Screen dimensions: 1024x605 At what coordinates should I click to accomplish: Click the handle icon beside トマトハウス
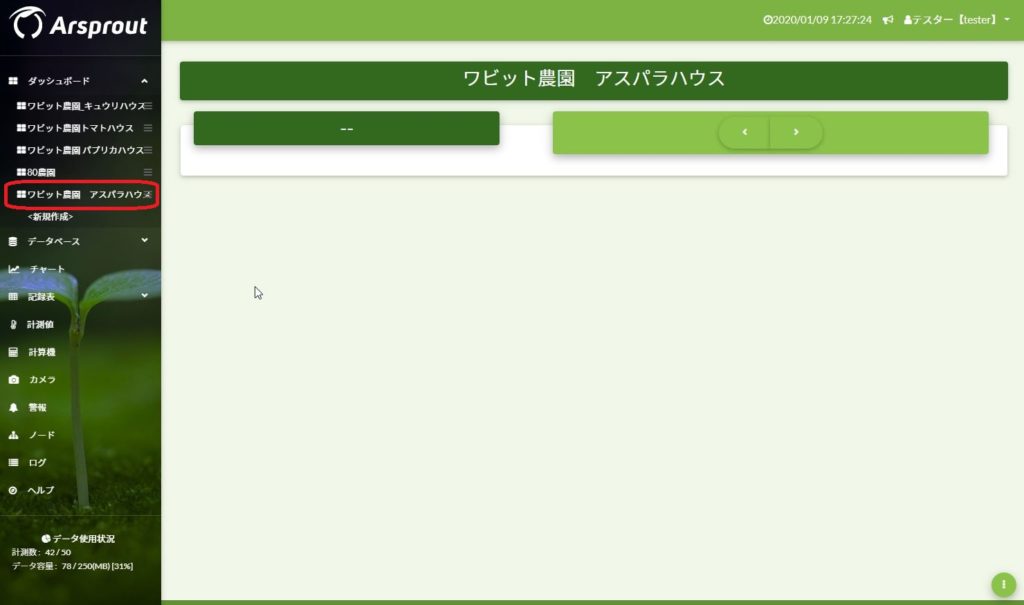[x=148, y=128]
